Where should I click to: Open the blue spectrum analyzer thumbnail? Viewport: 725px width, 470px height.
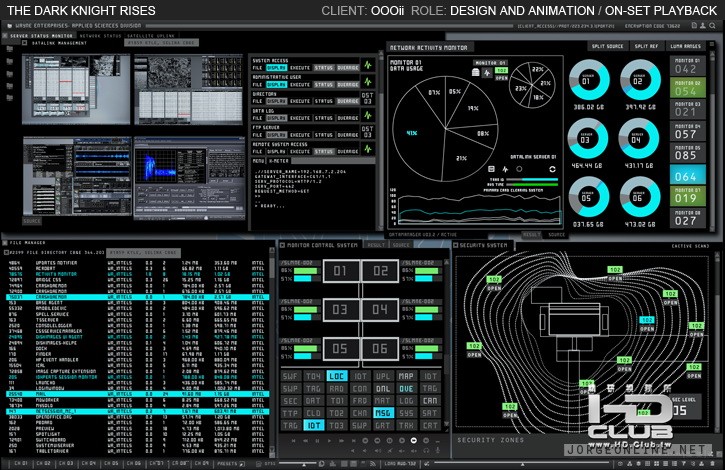pos(189,178)
